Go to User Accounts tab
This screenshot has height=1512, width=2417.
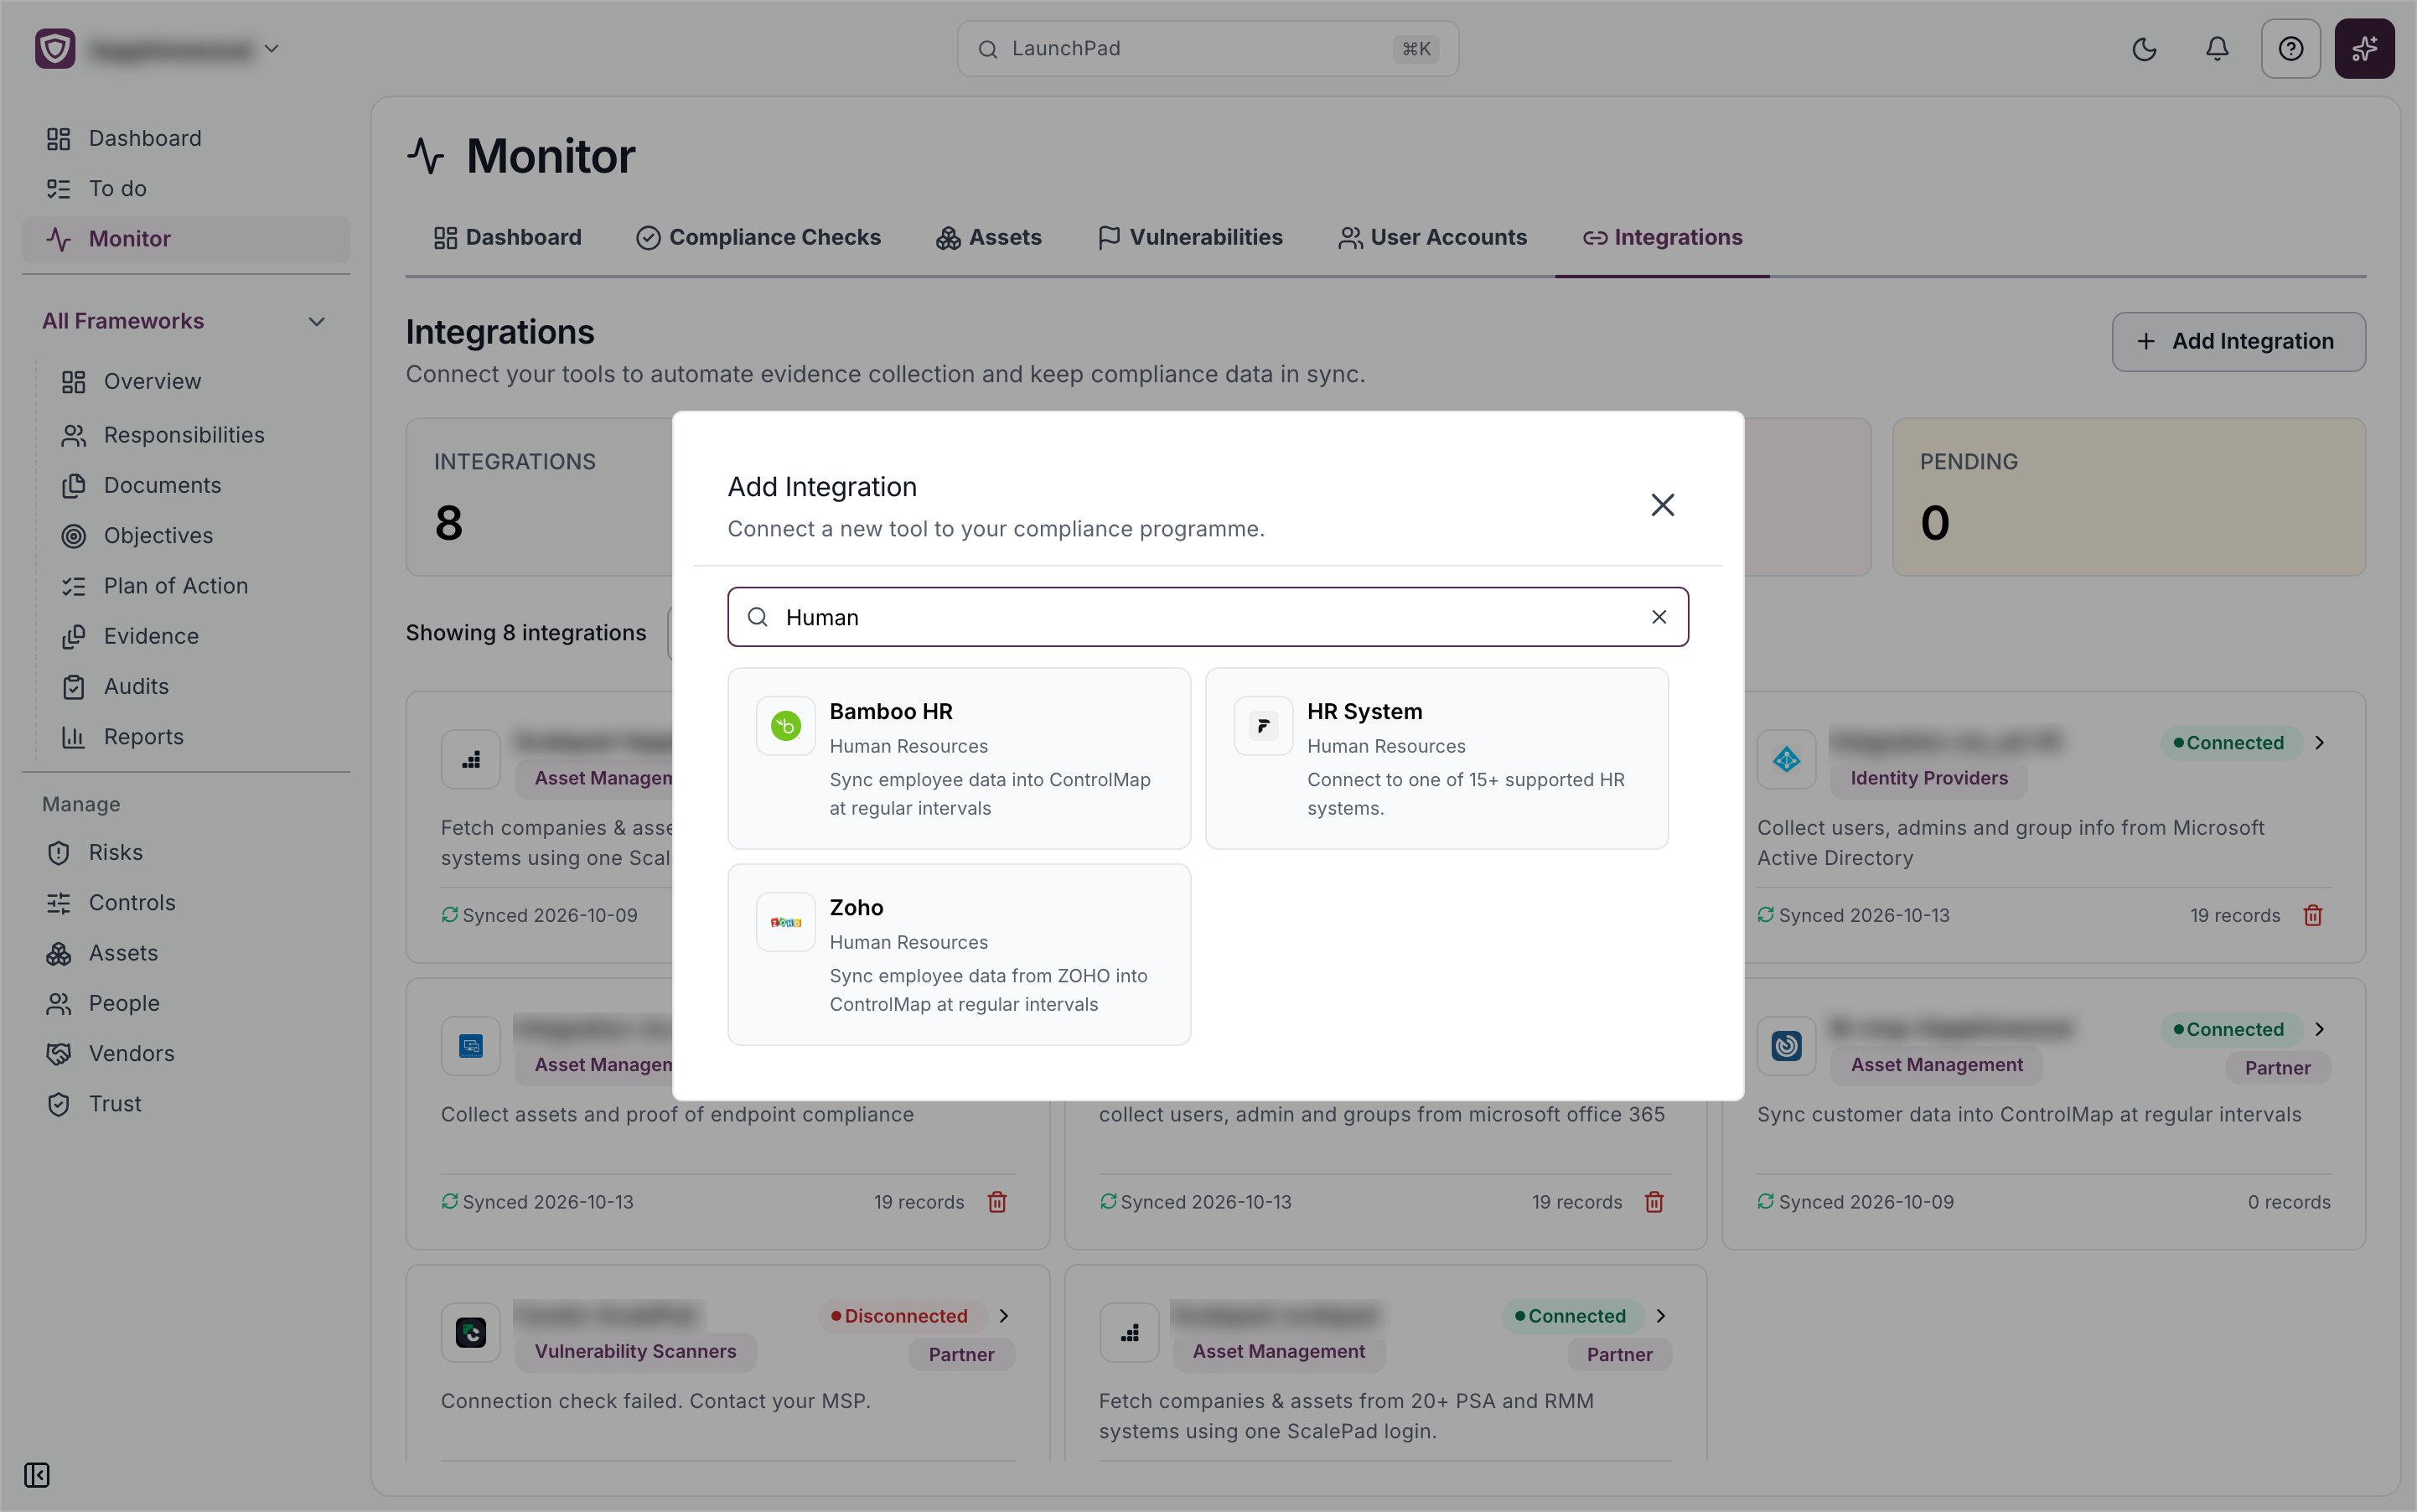click(1433, 237)
